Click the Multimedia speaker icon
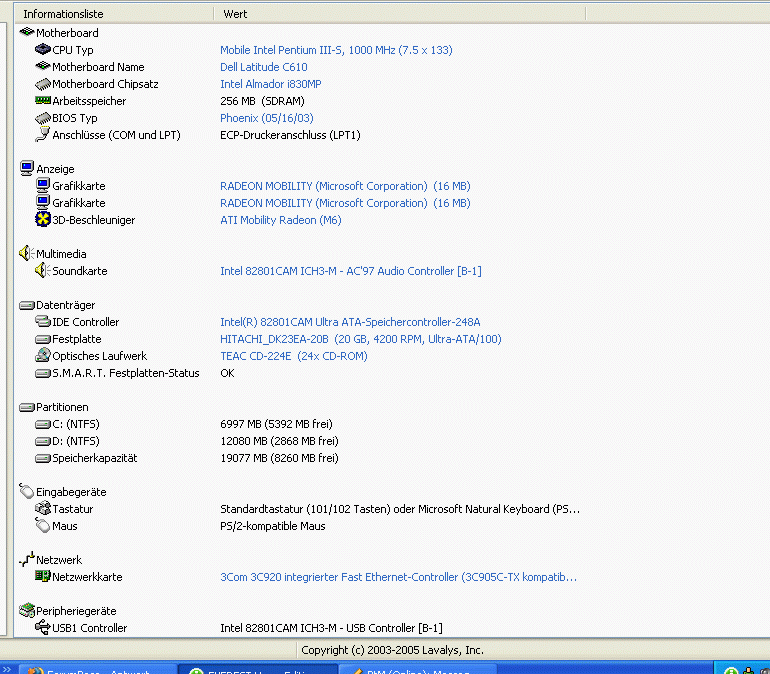Screen dimensions: 770x674 (27, 253)
